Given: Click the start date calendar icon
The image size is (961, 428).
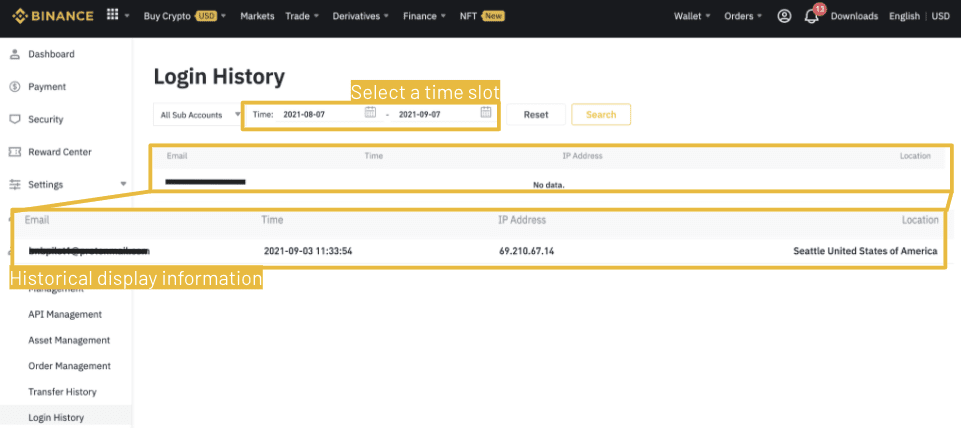Looking at the screenshot, I should 370,113.
